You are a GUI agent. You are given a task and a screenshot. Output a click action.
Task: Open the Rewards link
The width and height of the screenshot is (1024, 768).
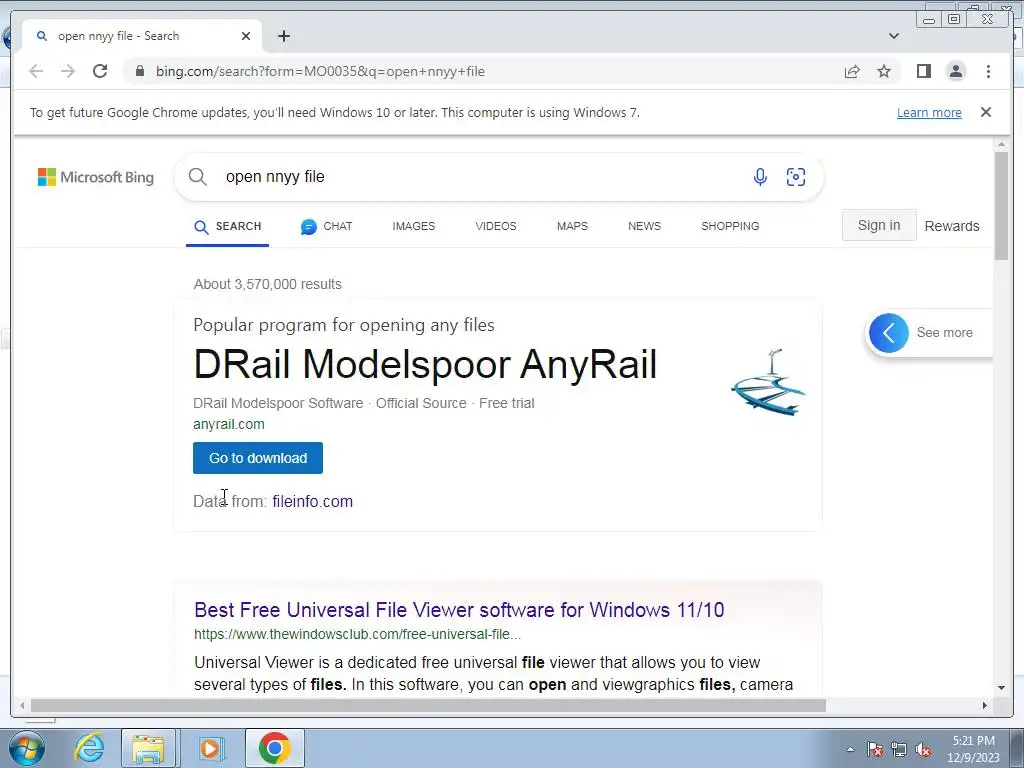[x=952, y=226]
